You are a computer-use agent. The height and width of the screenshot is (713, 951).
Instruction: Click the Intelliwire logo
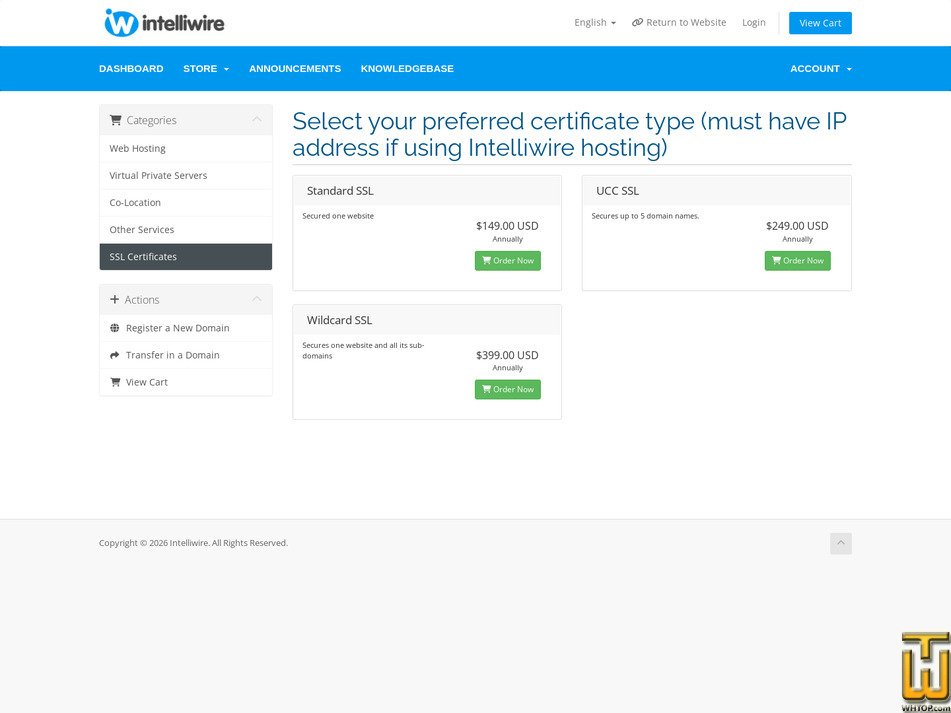(164, 23)
